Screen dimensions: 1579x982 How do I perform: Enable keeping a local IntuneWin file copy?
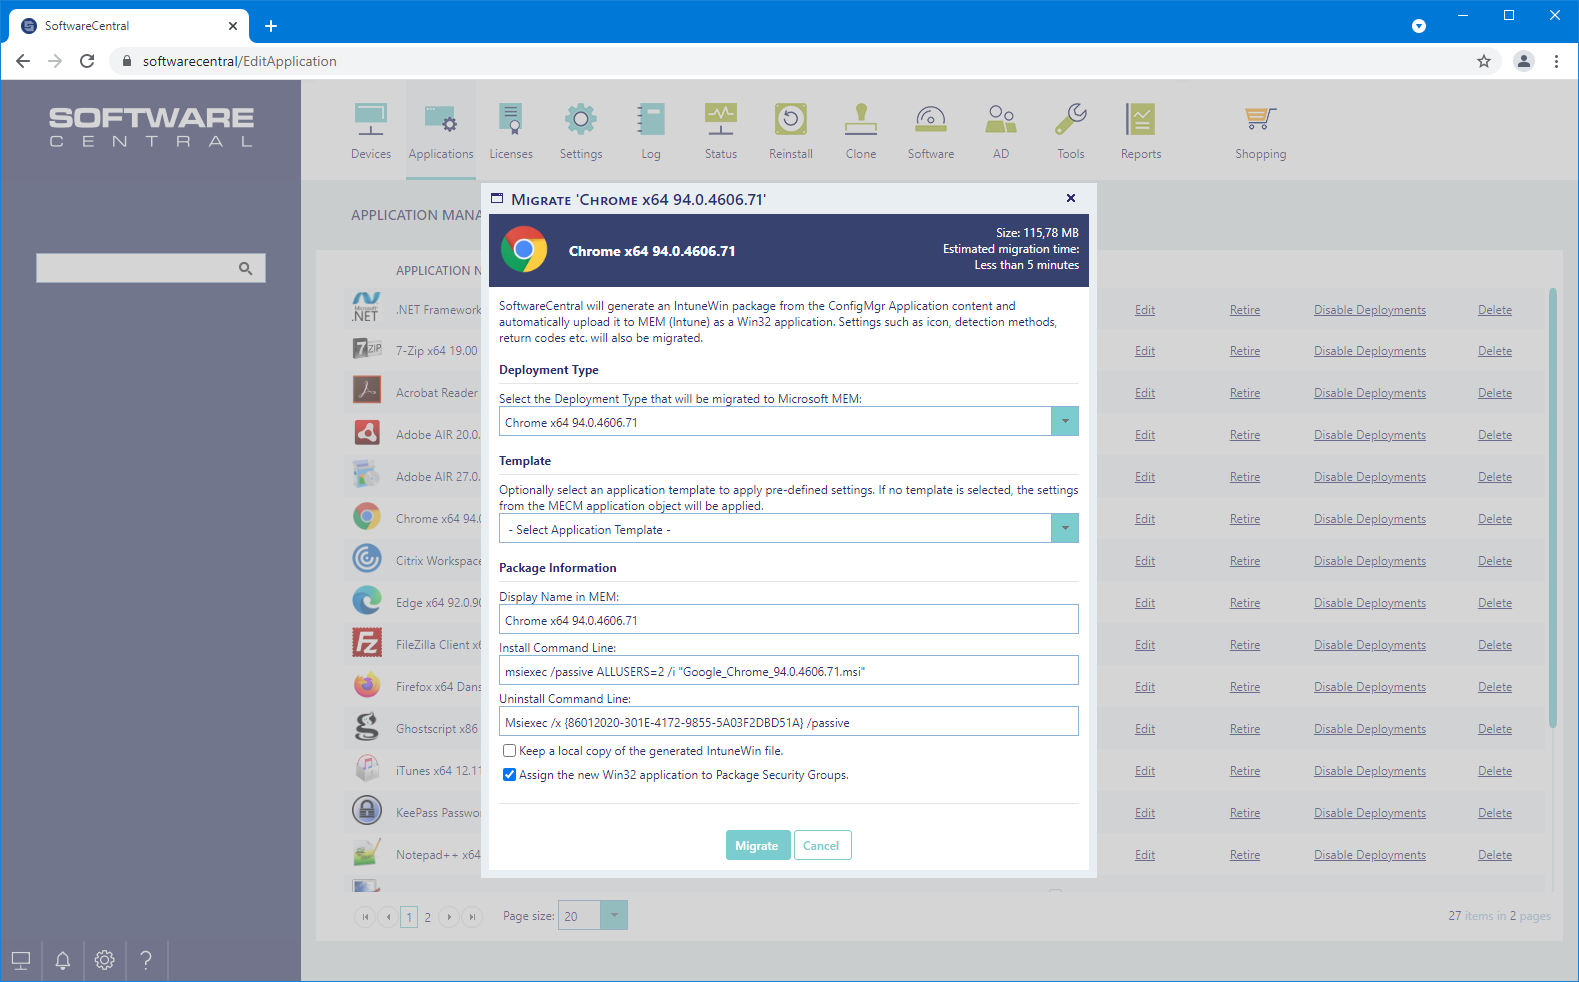point(510,751)
